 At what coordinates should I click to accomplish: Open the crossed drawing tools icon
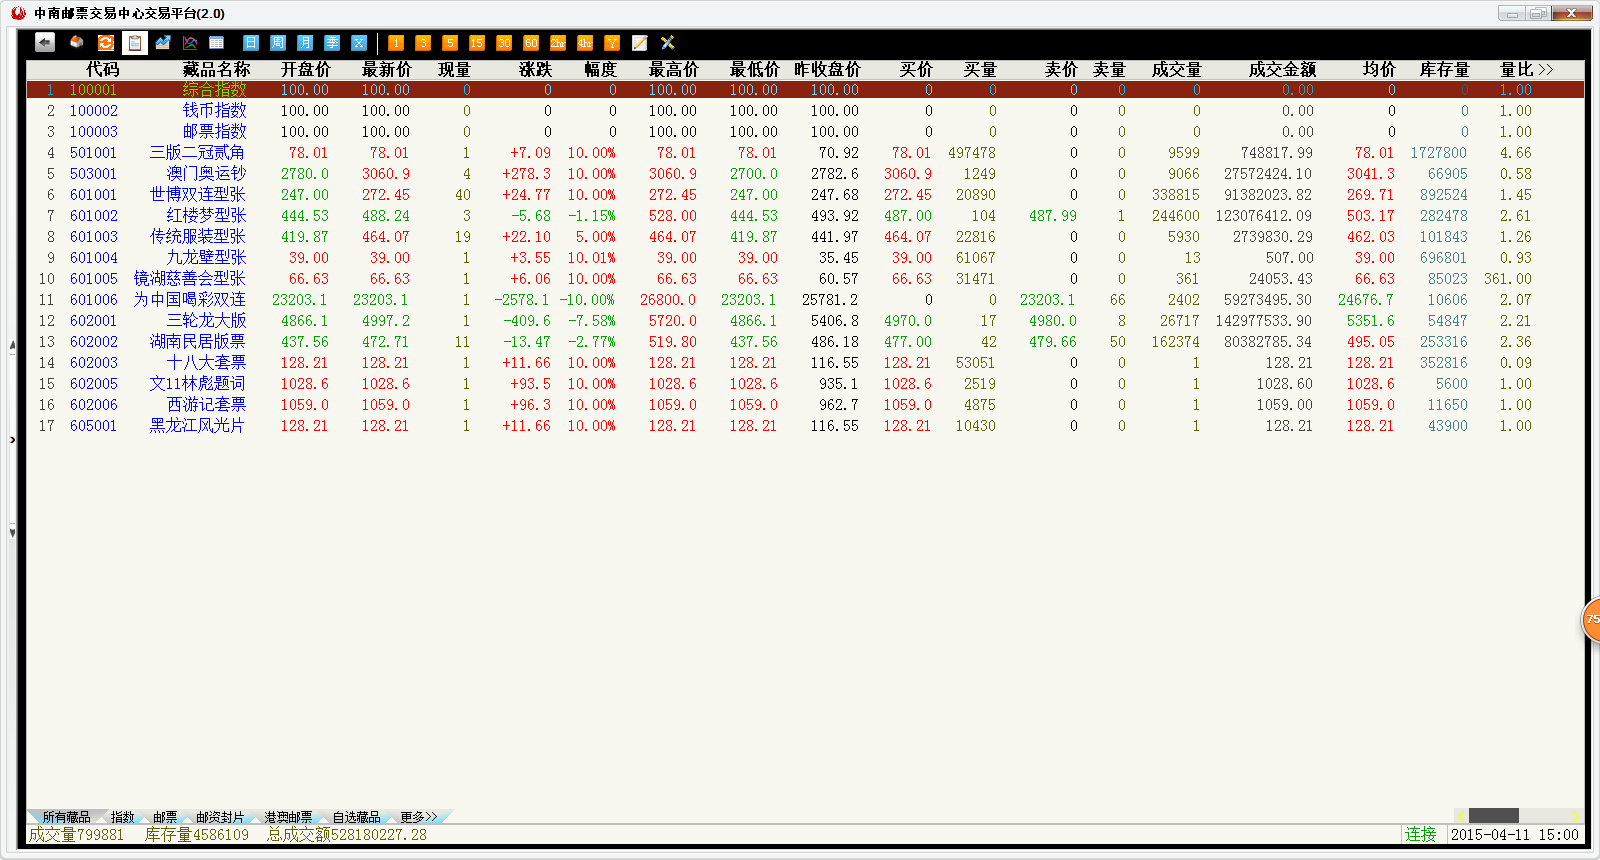coord(668,43)
